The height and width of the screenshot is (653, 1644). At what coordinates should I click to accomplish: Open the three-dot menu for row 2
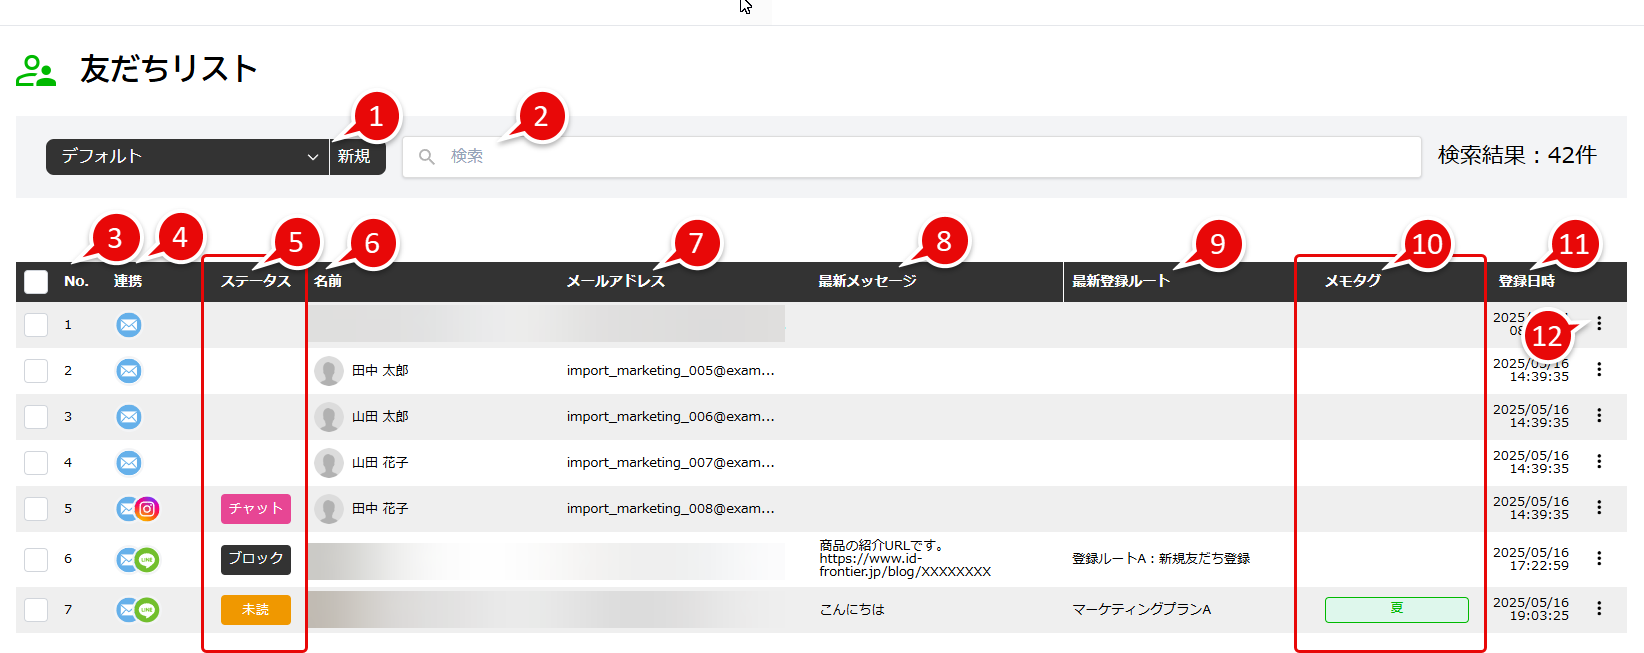[x=1599, y=370]
